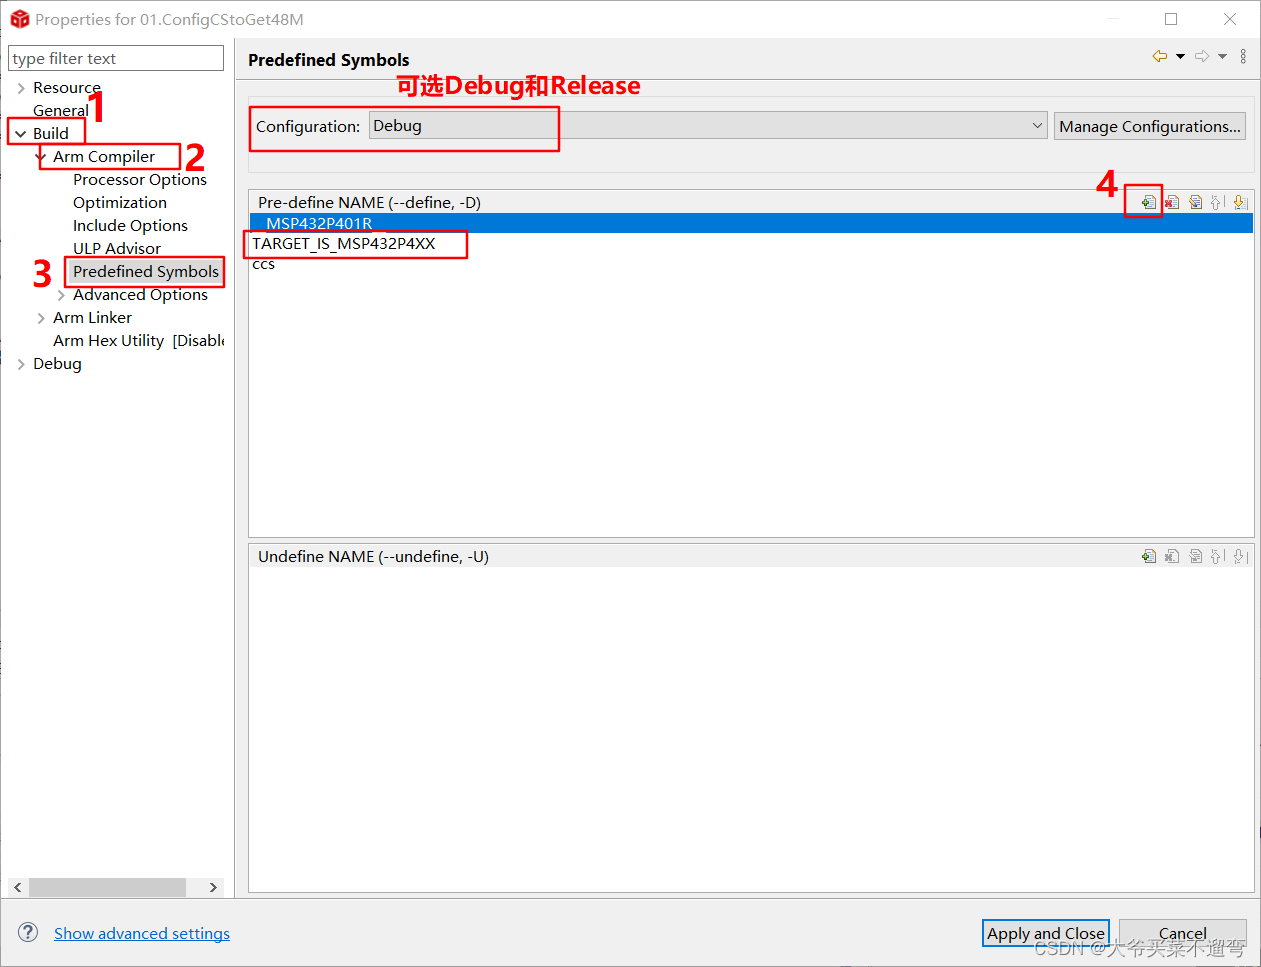Click the Show advanced settings link

pos(141,933)
